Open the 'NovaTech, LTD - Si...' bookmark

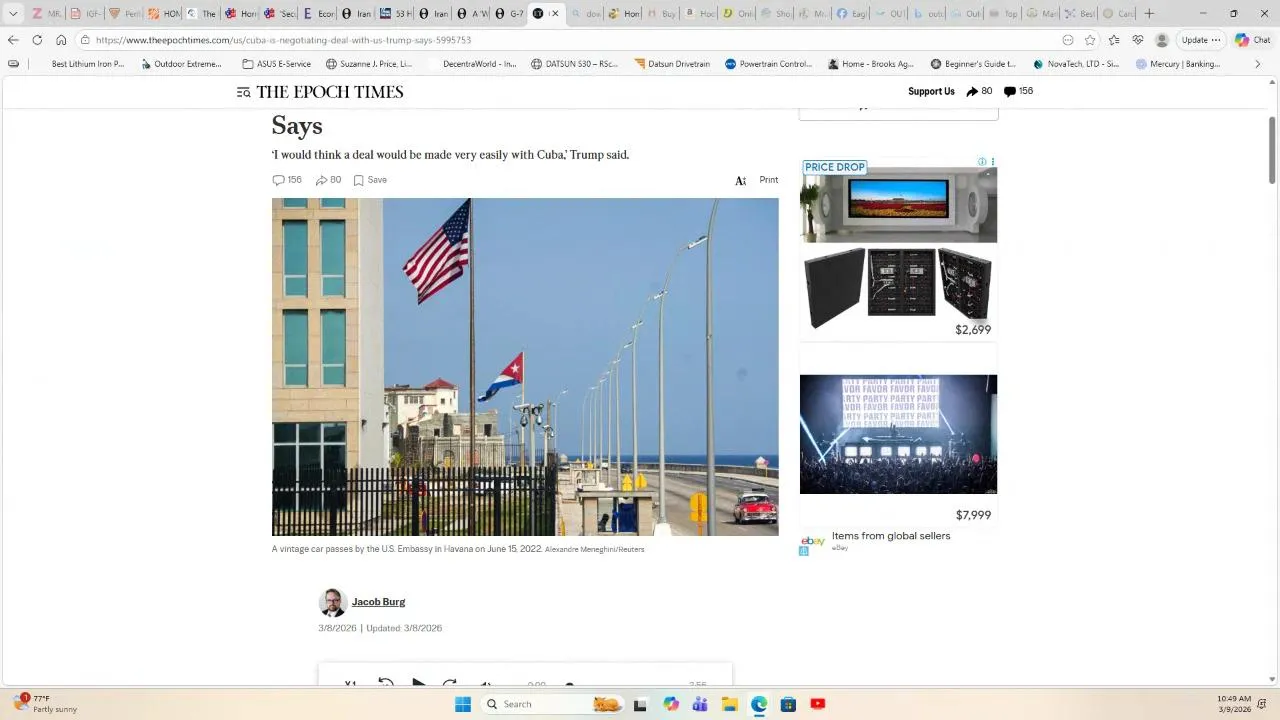(1076, 64)
